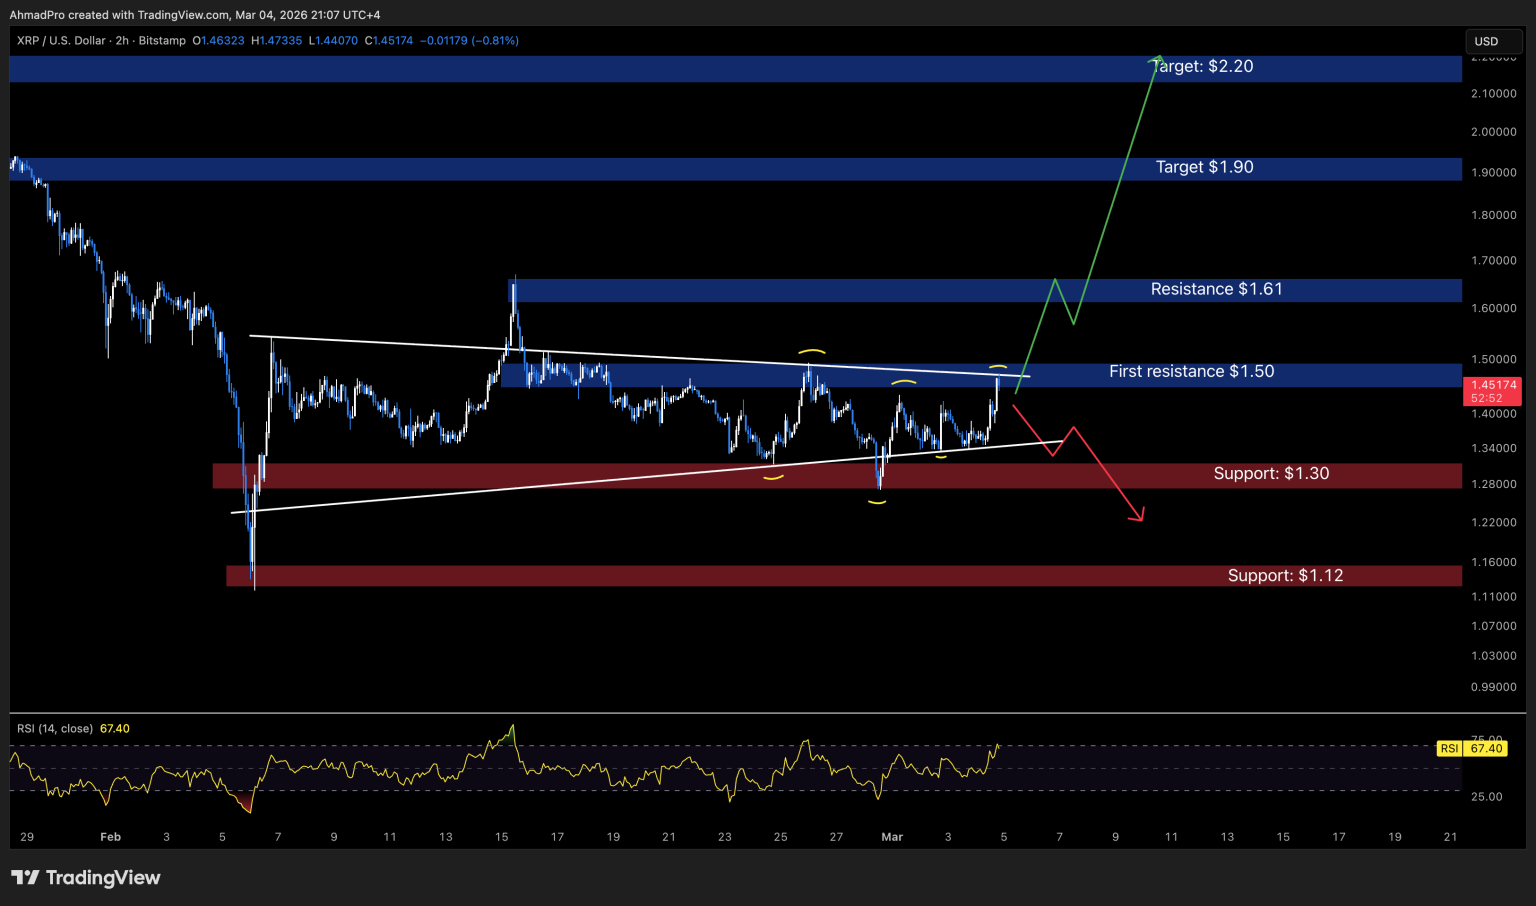Click the TradingView logo icon
This screenshot has width=1536, height=906.
point(25,878)
